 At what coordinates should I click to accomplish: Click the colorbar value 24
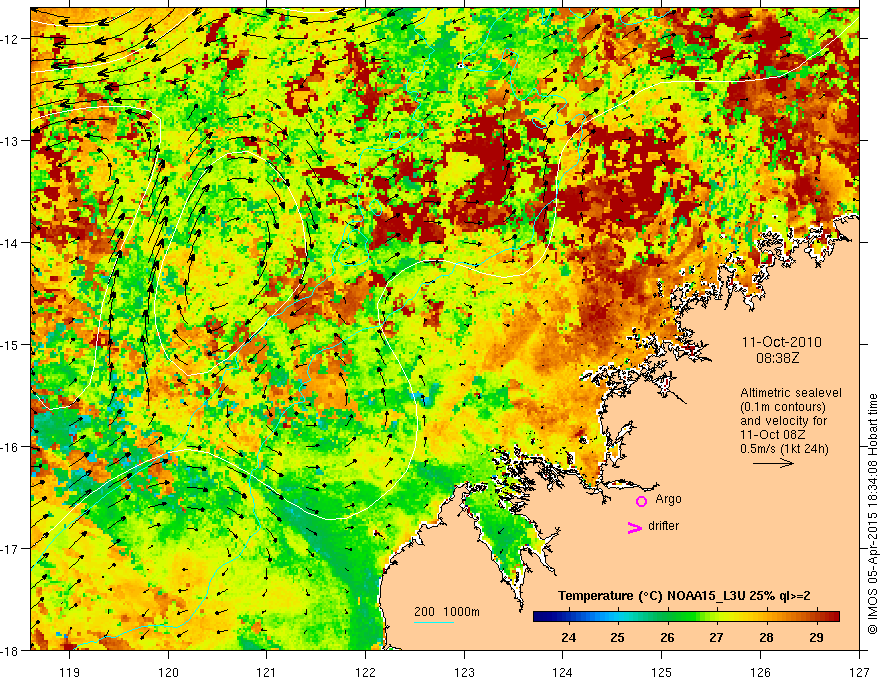(x=569, y=637)
